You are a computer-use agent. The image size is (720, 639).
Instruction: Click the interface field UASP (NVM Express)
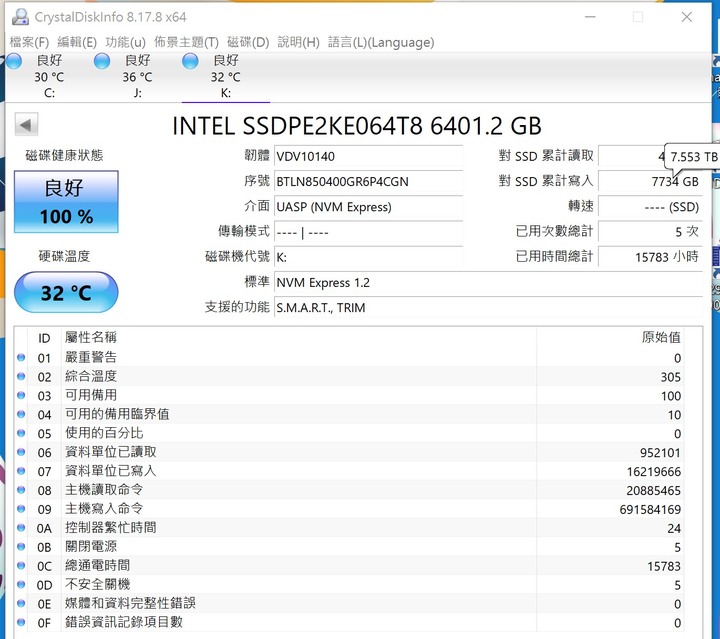point(368,207)
